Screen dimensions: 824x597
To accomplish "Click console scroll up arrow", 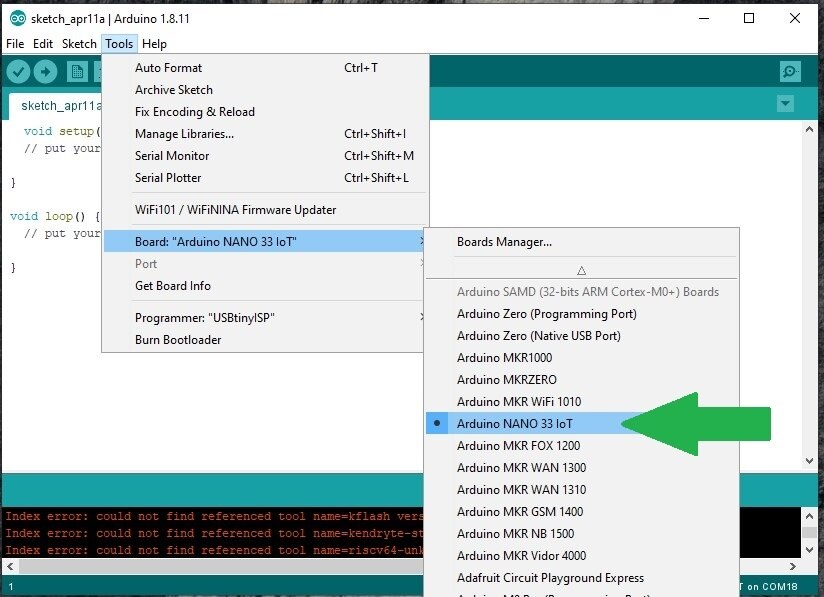I will click(809, 516).
